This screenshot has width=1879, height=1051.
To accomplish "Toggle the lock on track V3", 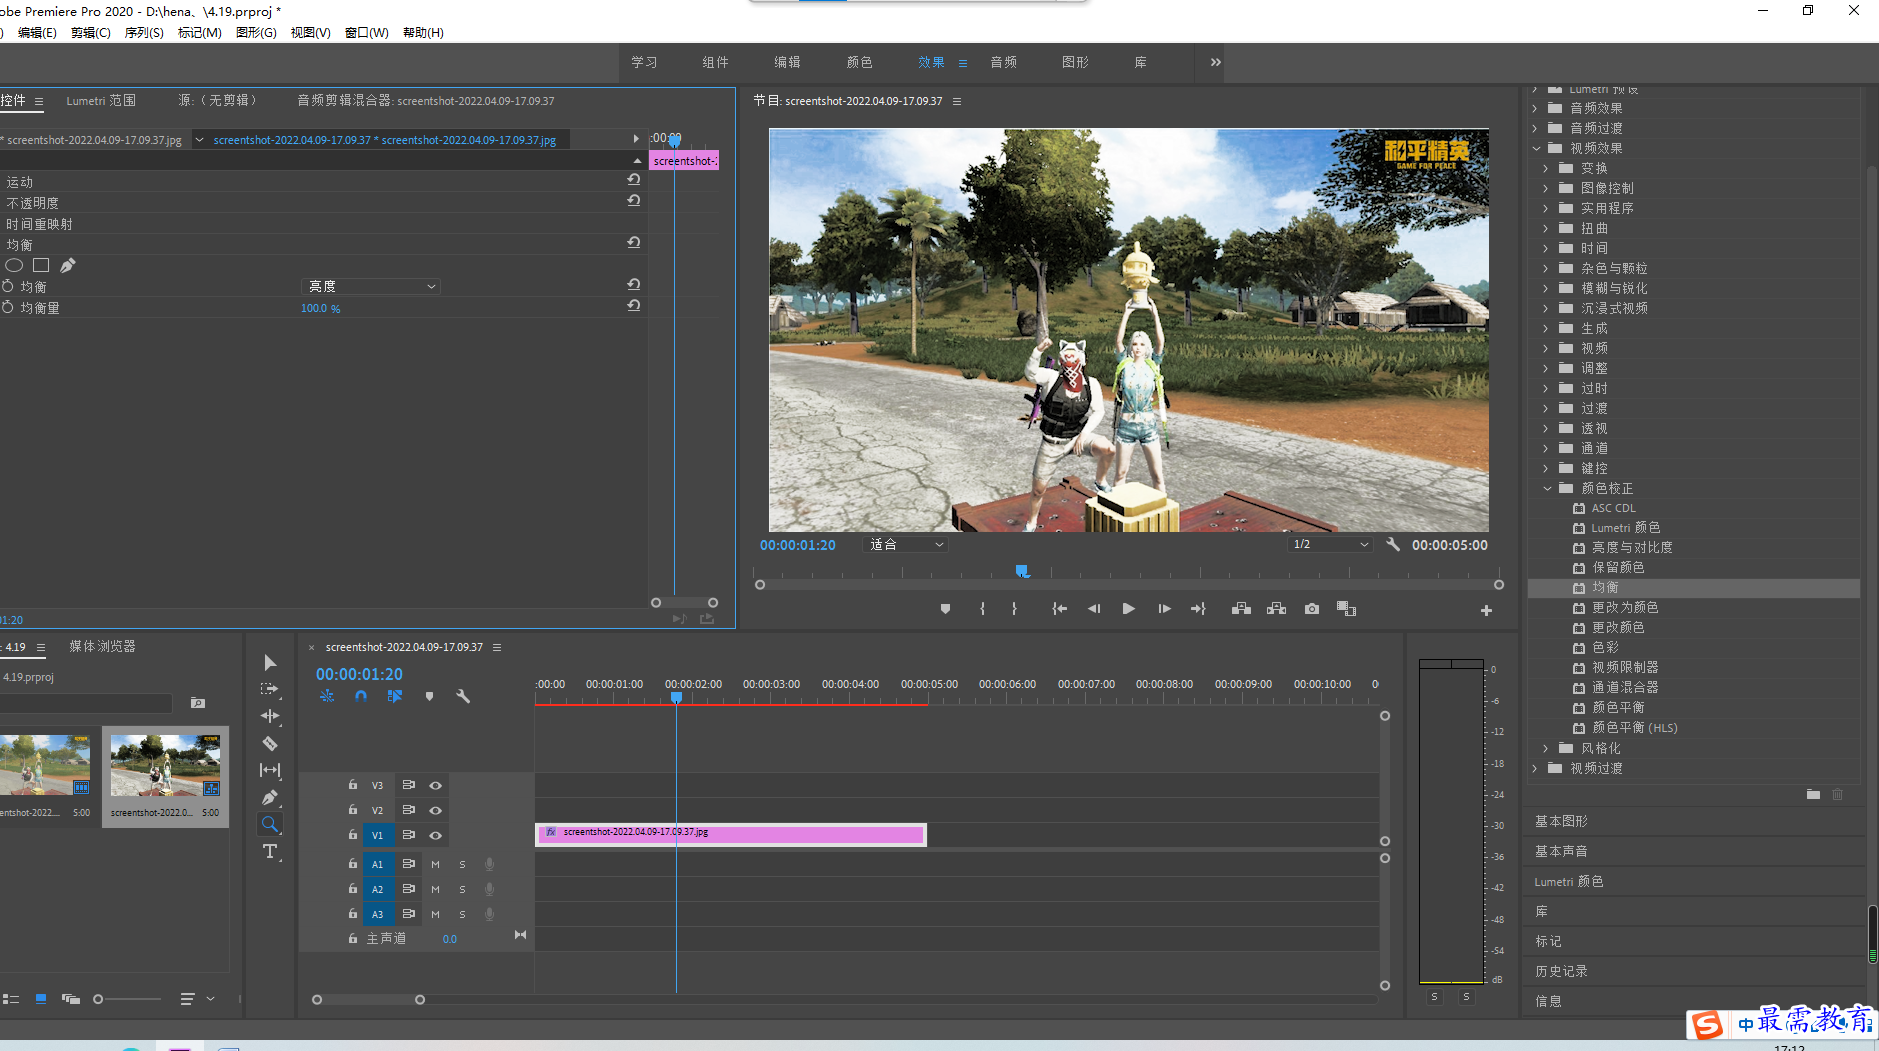I will pos(352,785).
